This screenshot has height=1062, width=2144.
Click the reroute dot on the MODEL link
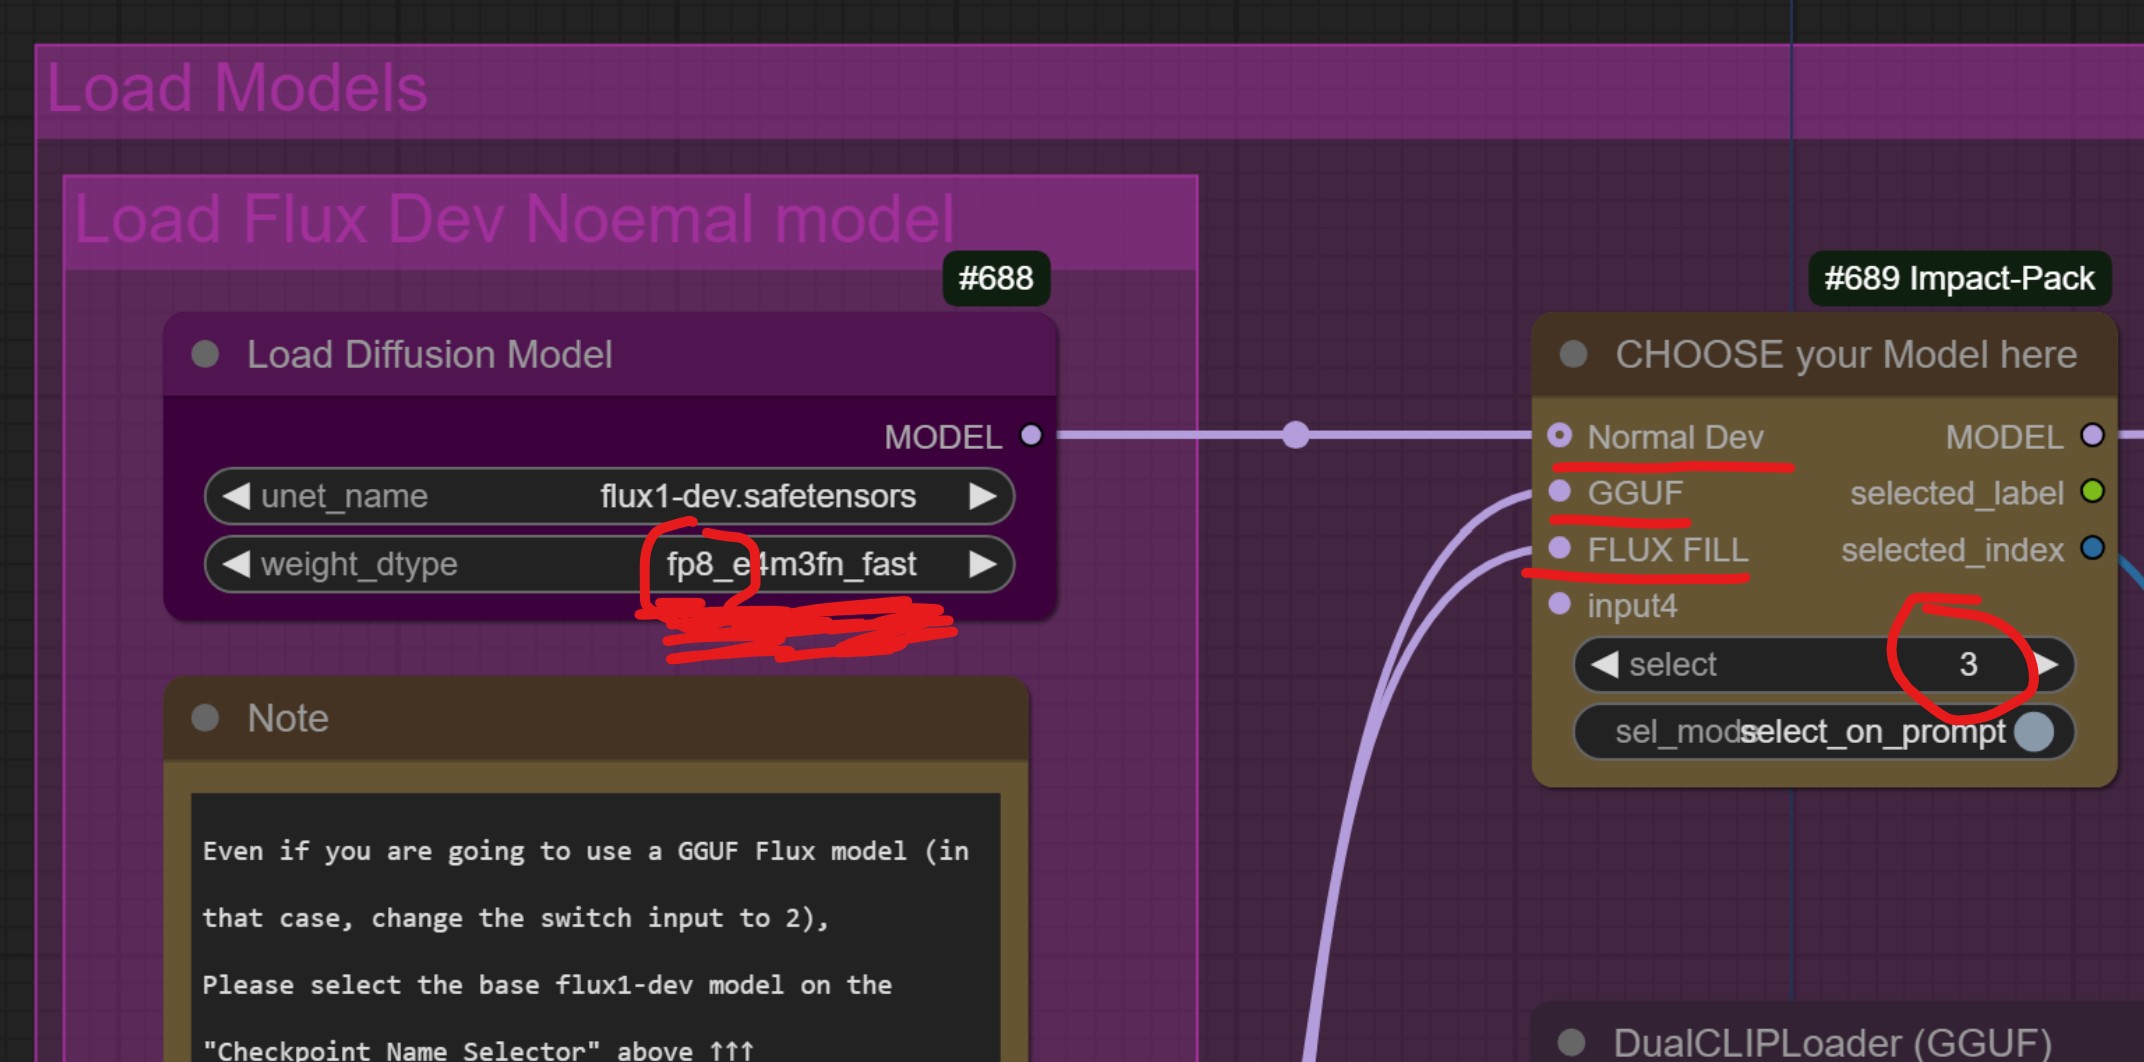pos(1295,435)
